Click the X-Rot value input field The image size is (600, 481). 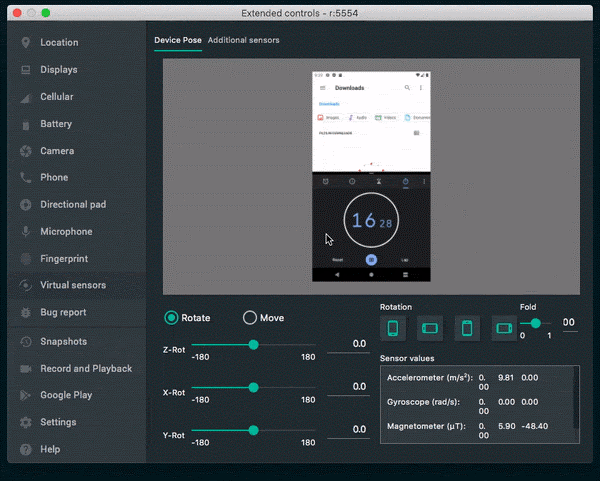click(x=348, y=387)
